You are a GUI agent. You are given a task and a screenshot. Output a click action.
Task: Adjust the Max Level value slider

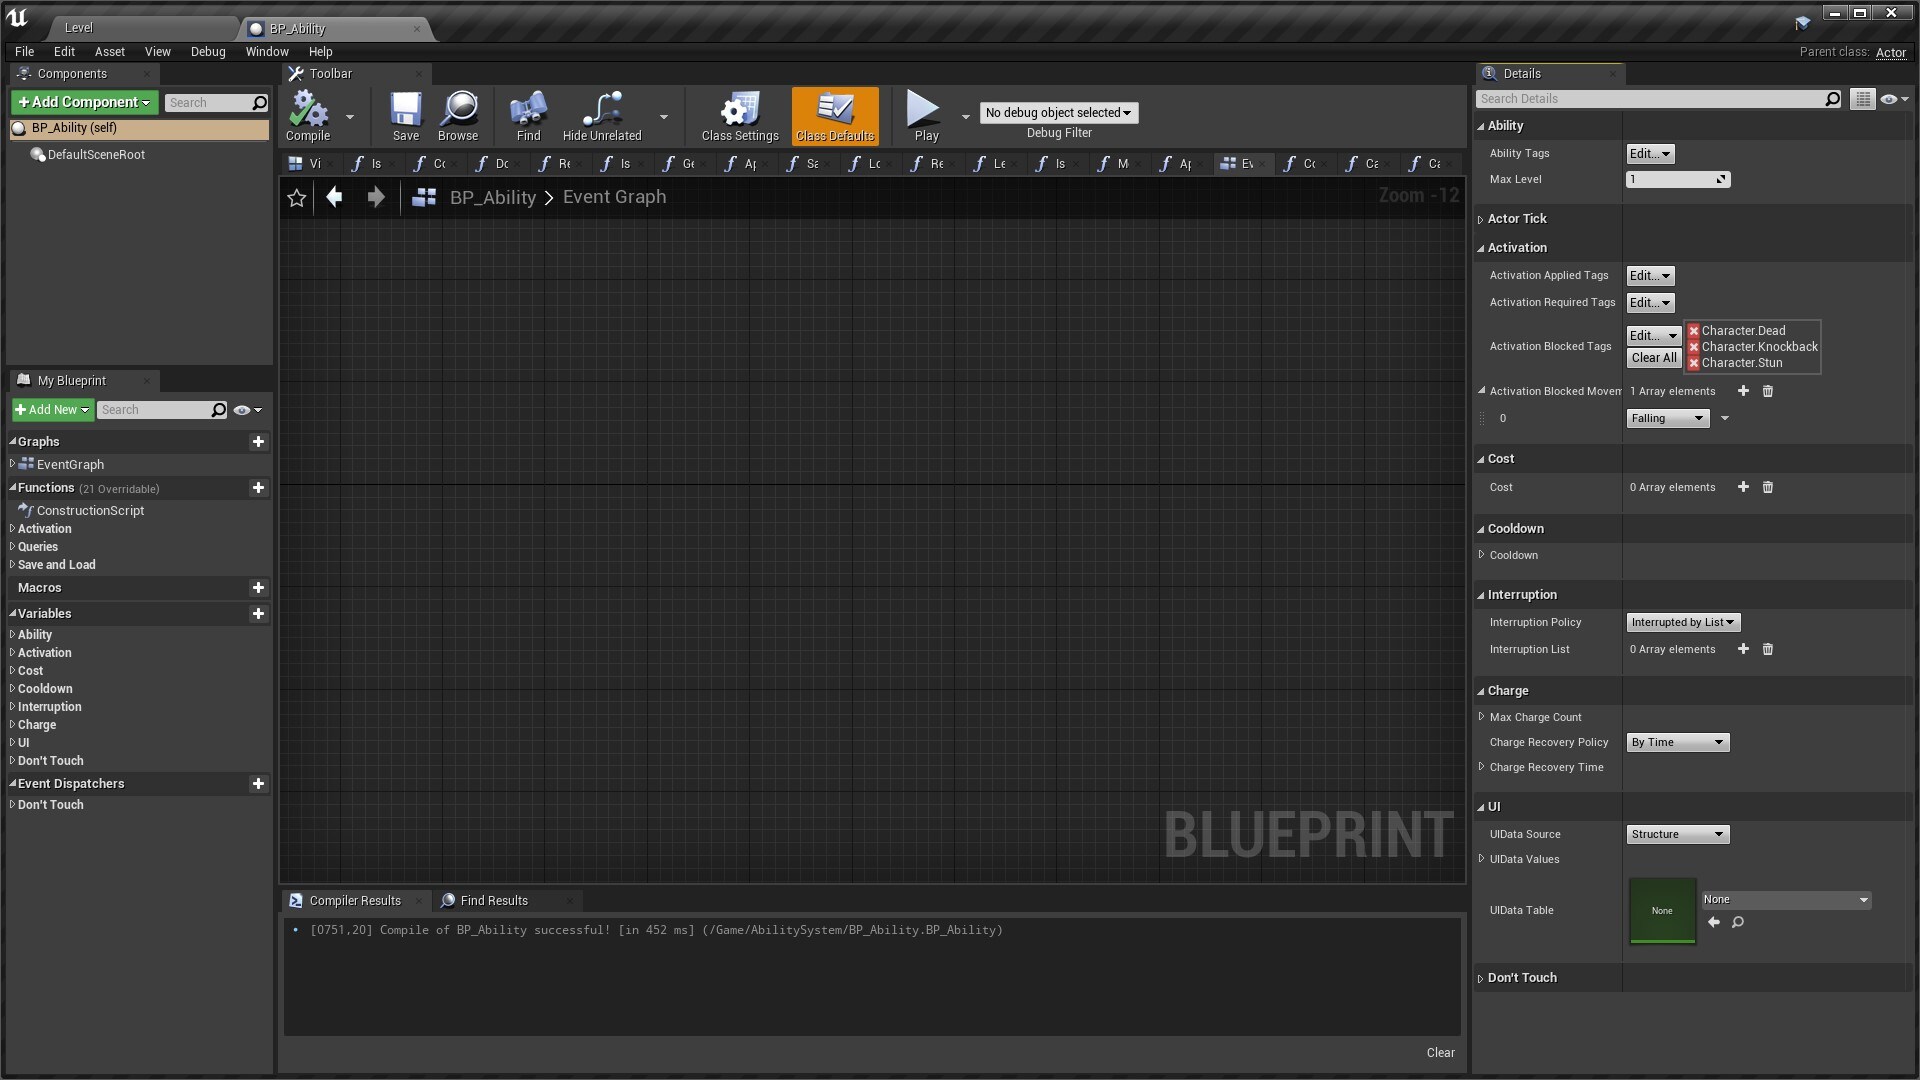[1677, 179]
